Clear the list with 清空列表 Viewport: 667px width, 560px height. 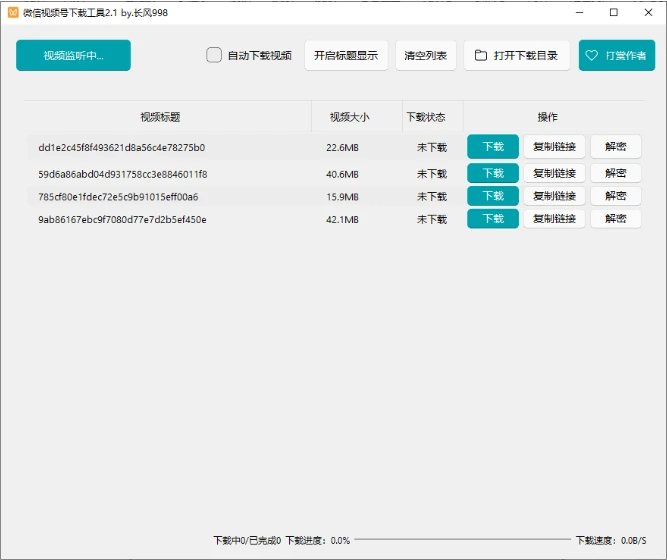pyautogui.click(x=425, y=55)
